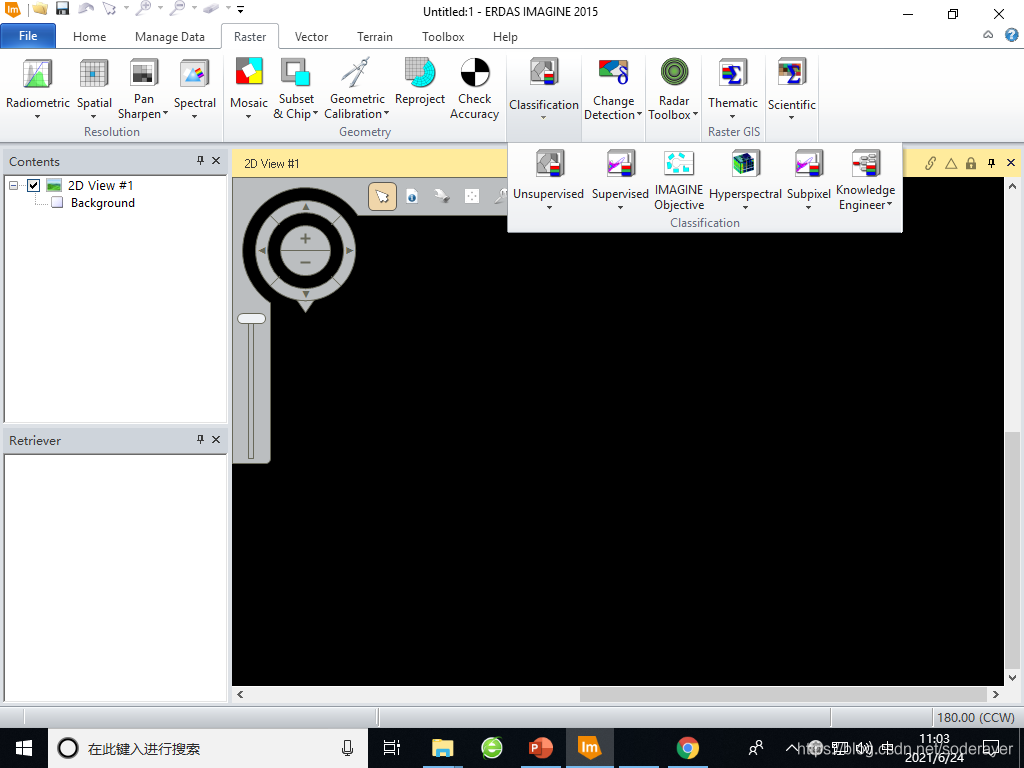1024x768 pixels.
Task: Click the zoom out minus on navigation wheel
Action: 305,263
